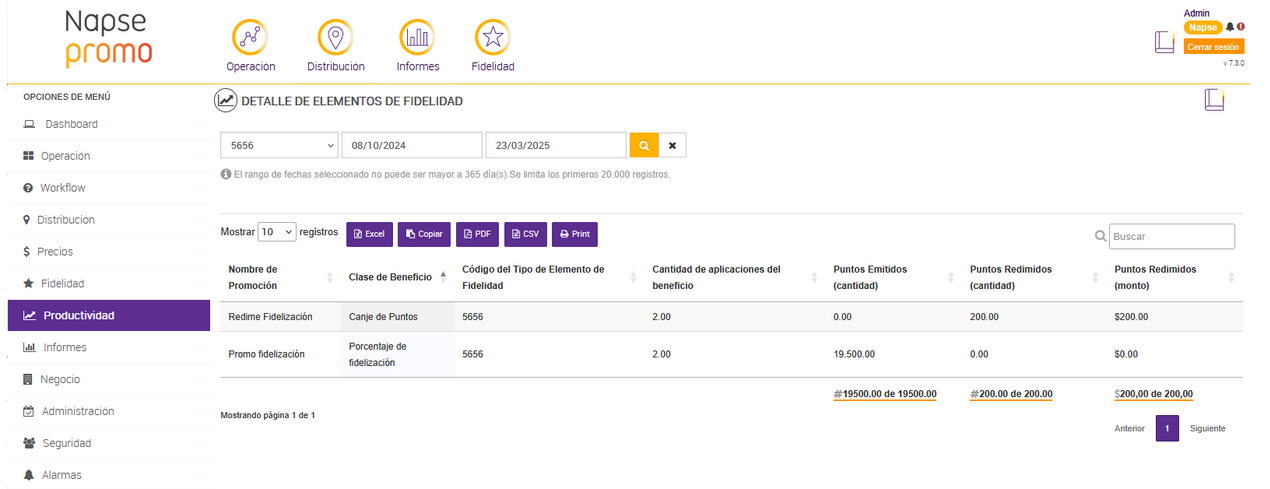Click the orange search magnifier button
Viewport: 1270px width, 489px height.
(644, 146)
